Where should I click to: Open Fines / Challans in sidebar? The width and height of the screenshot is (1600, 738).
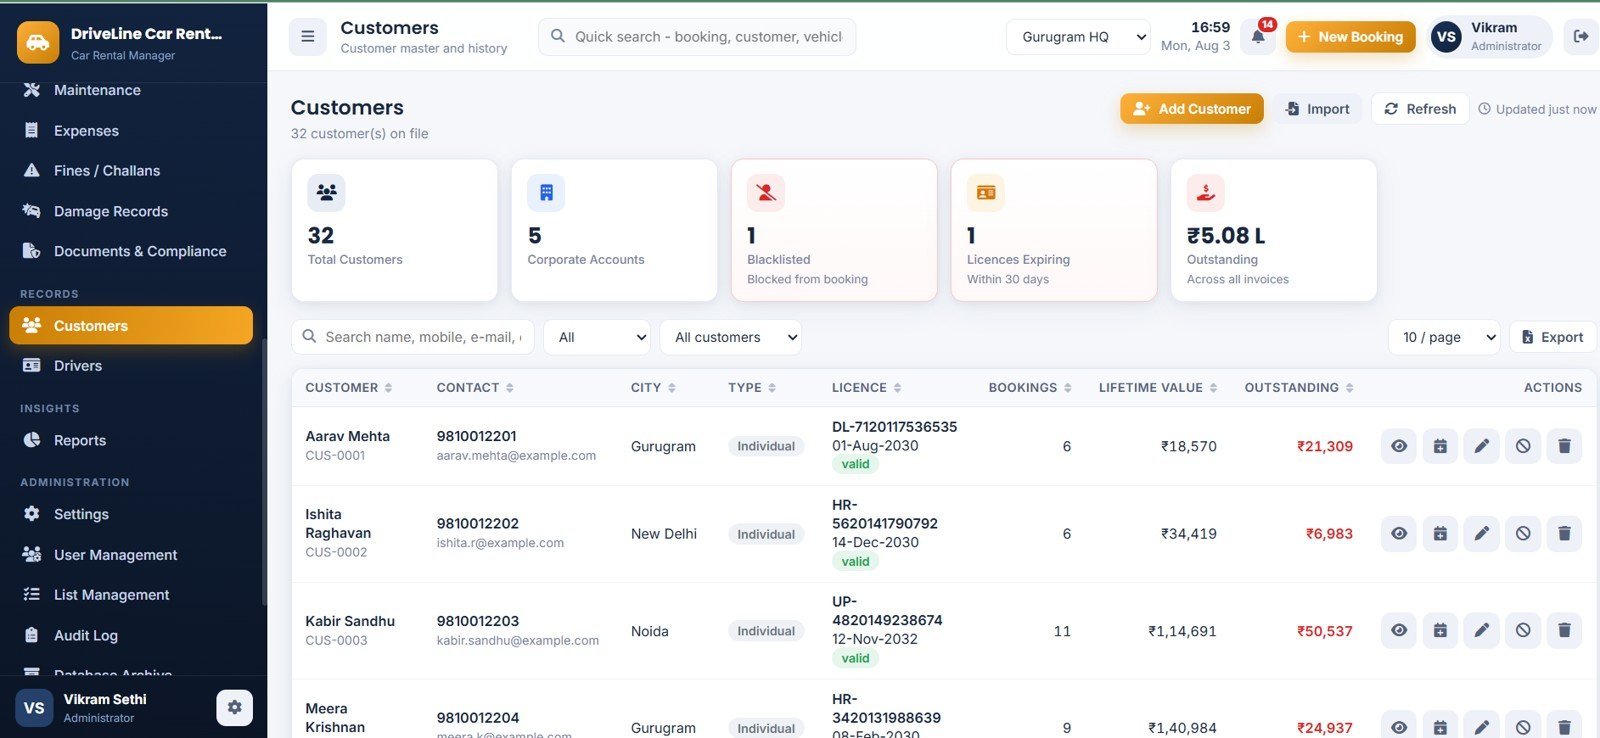coord(131,171)
